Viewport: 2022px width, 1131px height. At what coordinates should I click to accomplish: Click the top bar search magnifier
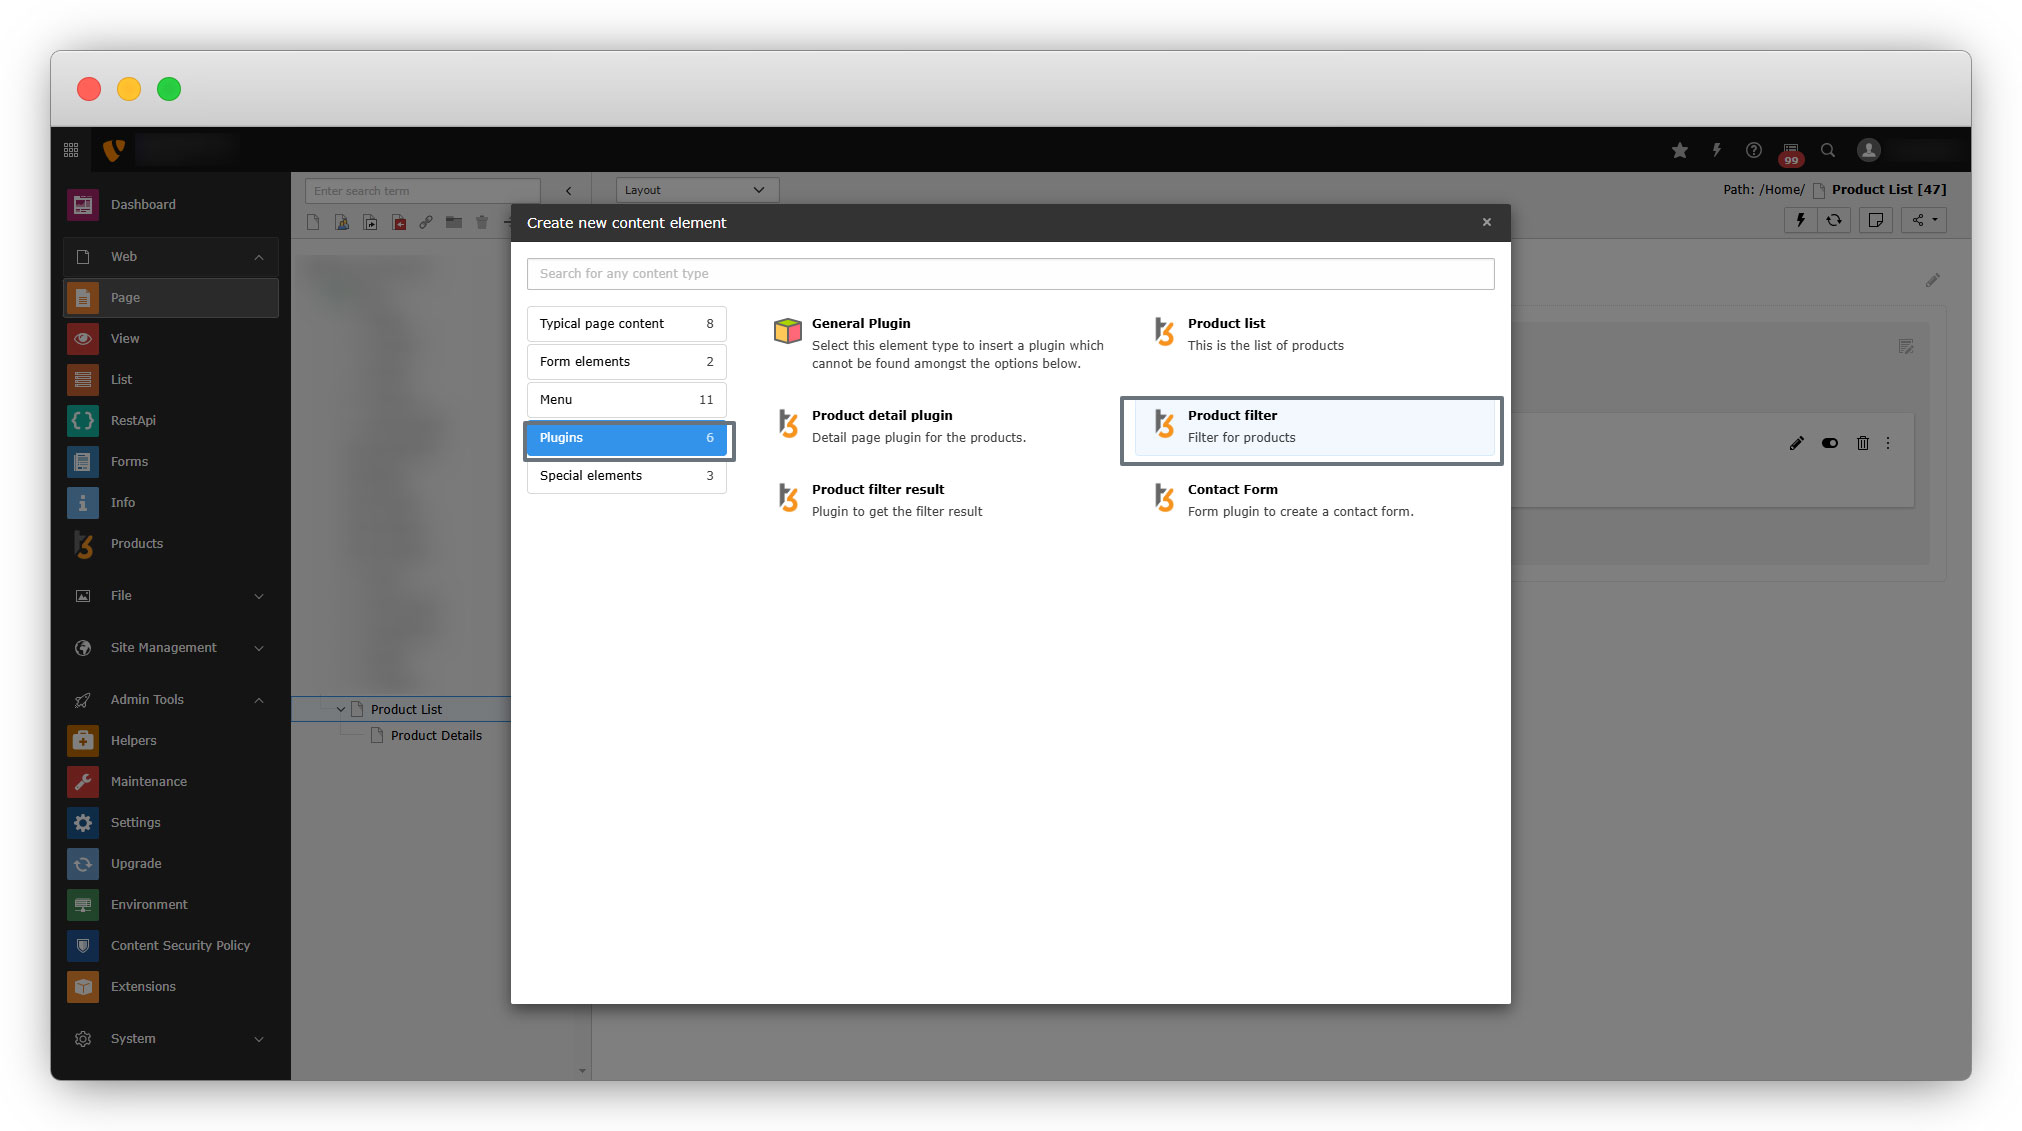(x=1827, y=150)
